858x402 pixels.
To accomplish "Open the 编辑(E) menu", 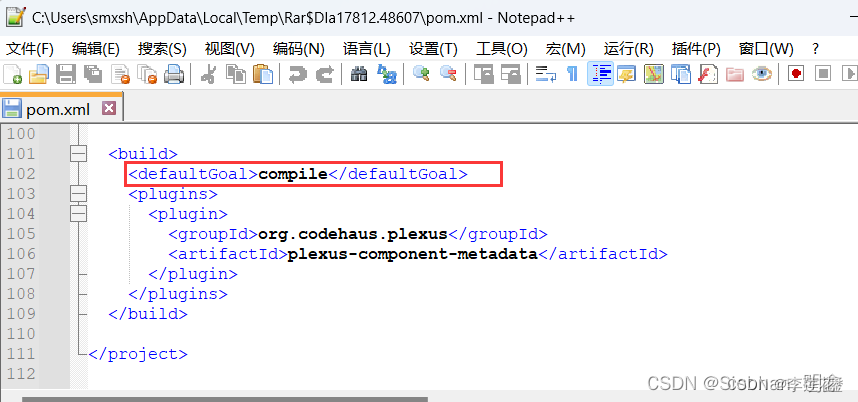I will (x=96, y=49).
